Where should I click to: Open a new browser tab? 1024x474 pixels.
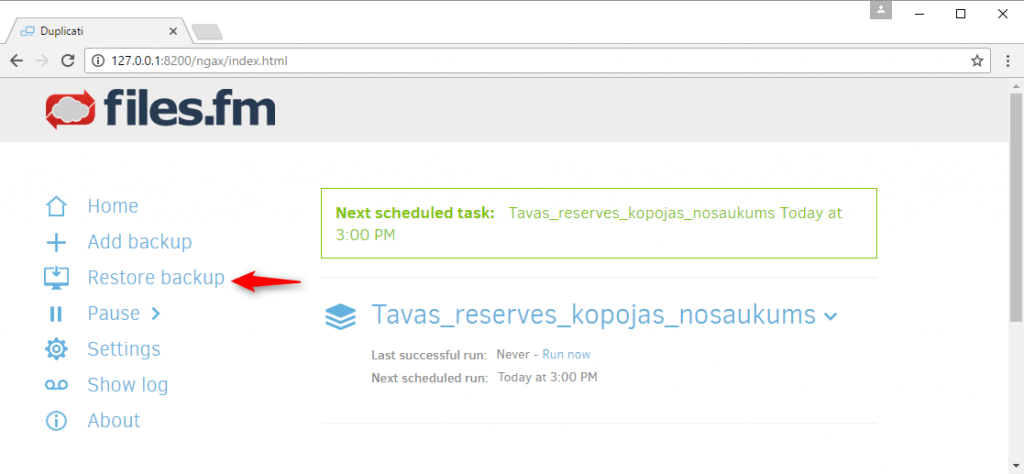[x=207, y=31]
